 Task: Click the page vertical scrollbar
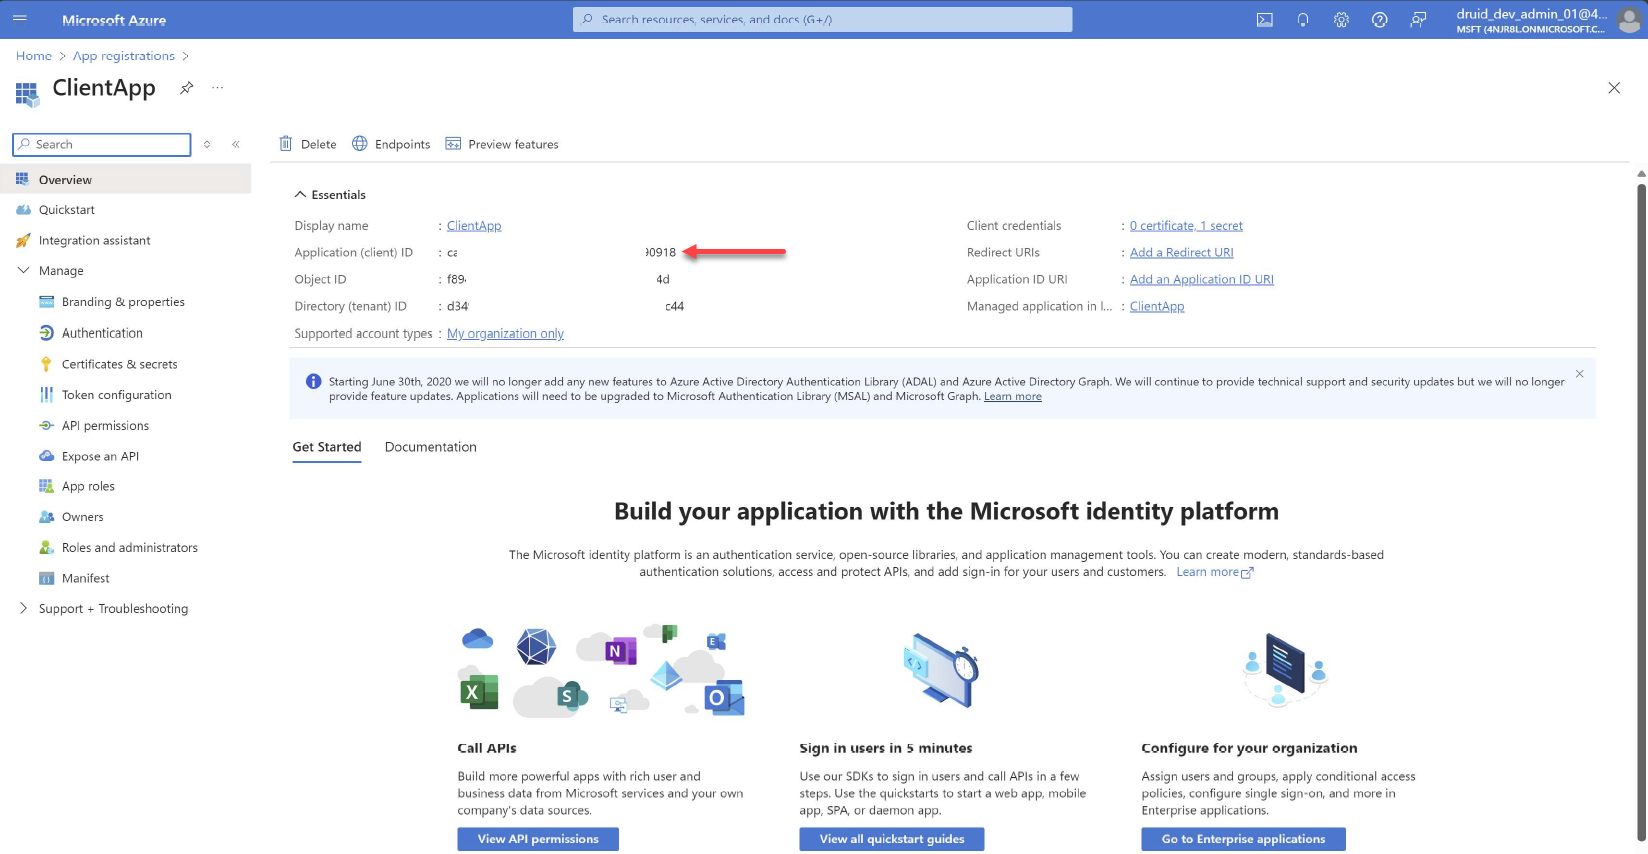[x=1641, y=510]
